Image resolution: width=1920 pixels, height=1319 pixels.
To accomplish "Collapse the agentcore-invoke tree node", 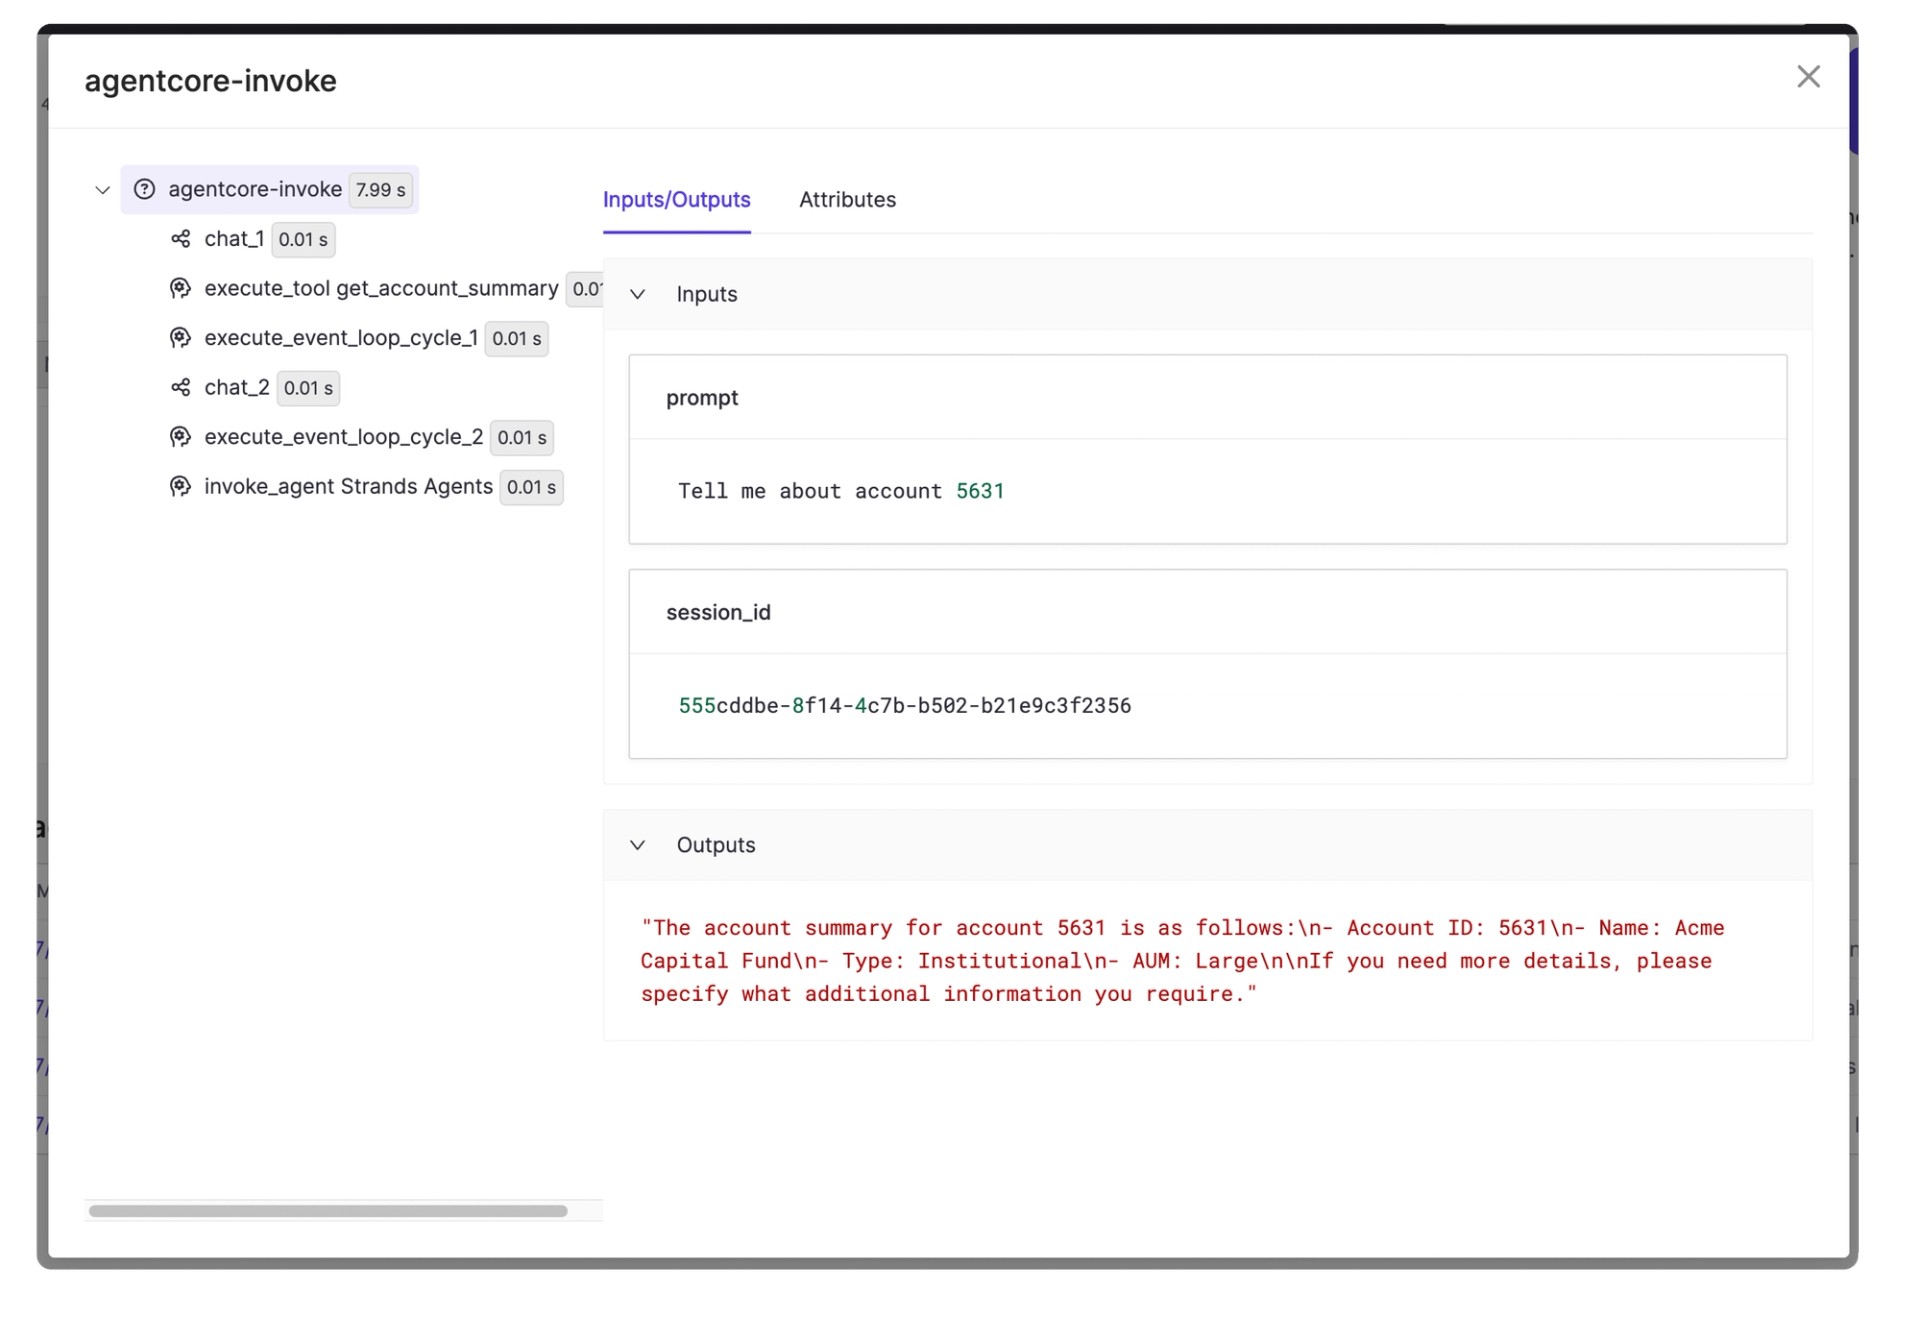I will (102, 190).
